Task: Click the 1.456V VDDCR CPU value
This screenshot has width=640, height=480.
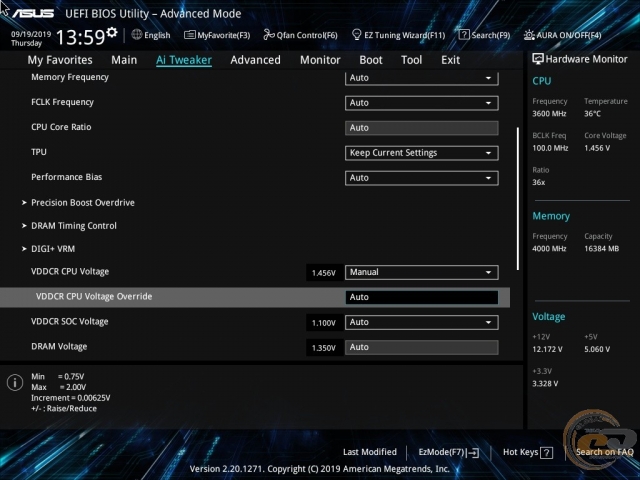Action: 324,273
